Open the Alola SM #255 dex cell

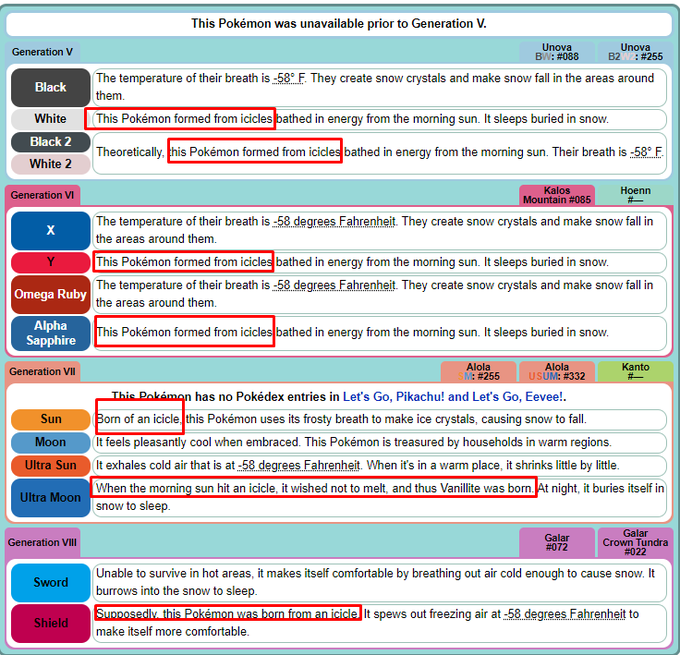478,372
